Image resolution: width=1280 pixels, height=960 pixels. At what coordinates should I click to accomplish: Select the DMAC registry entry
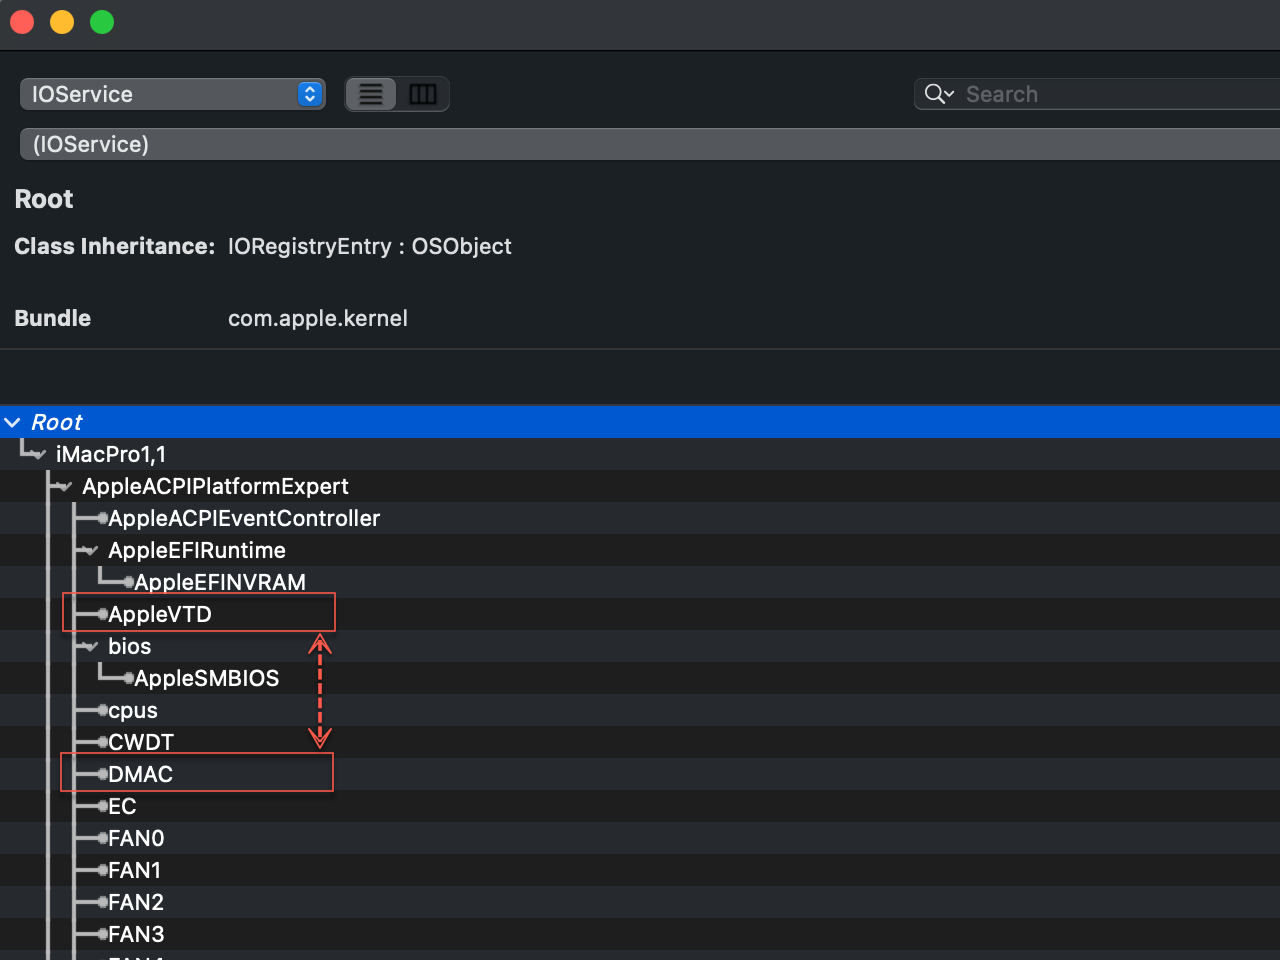click(140, 774)
